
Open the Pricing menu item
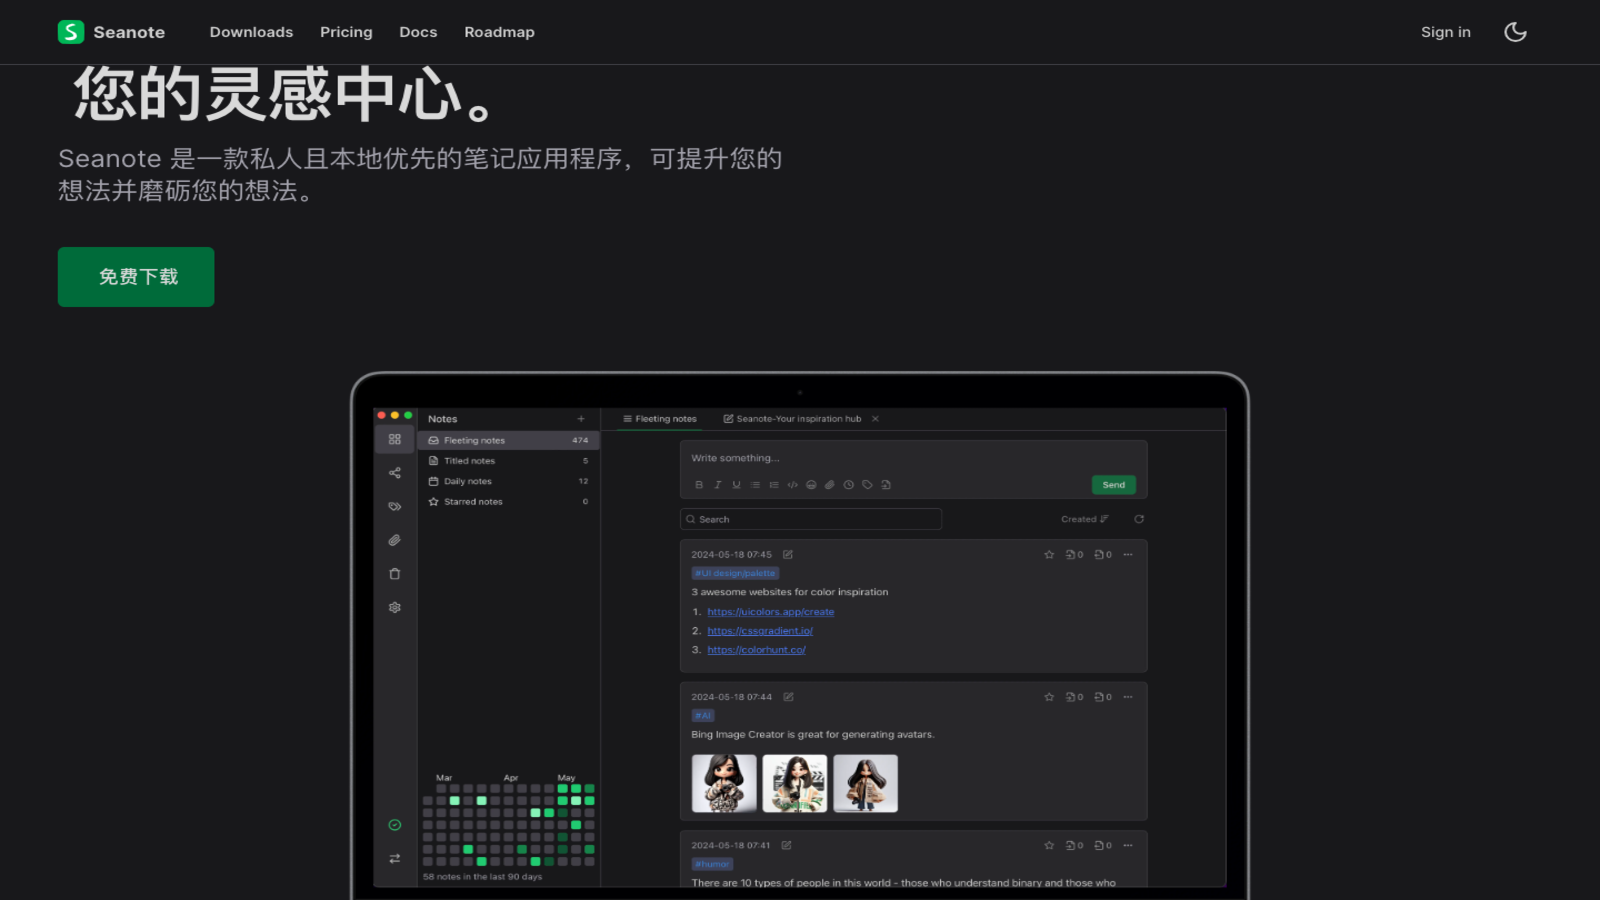[x=346, y=31]
